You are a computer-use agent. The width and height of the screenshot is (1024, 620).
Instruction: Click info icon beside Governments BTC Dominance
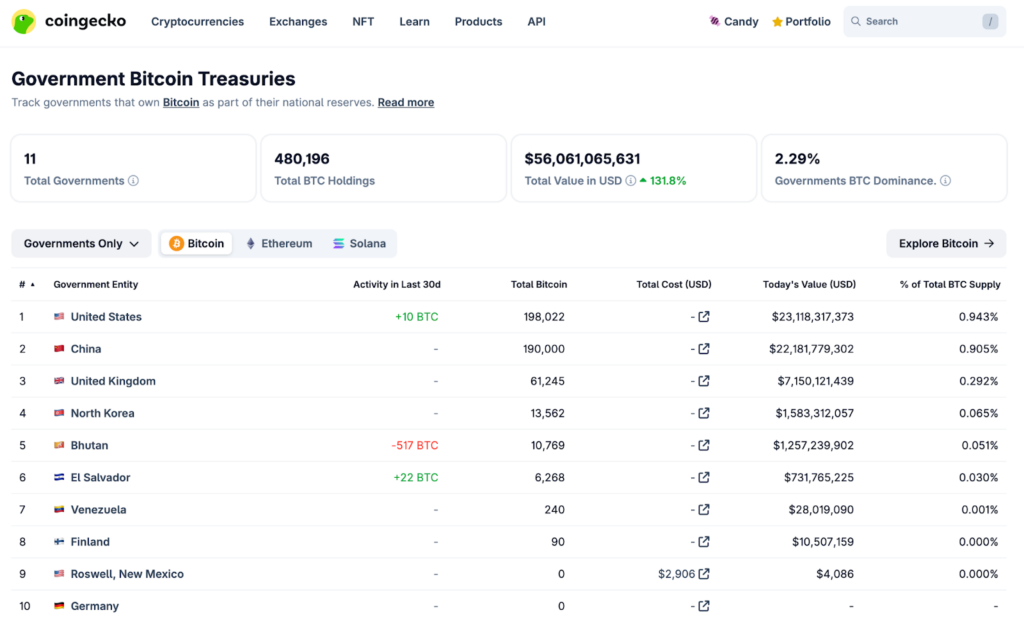click(x=945, y=181)
